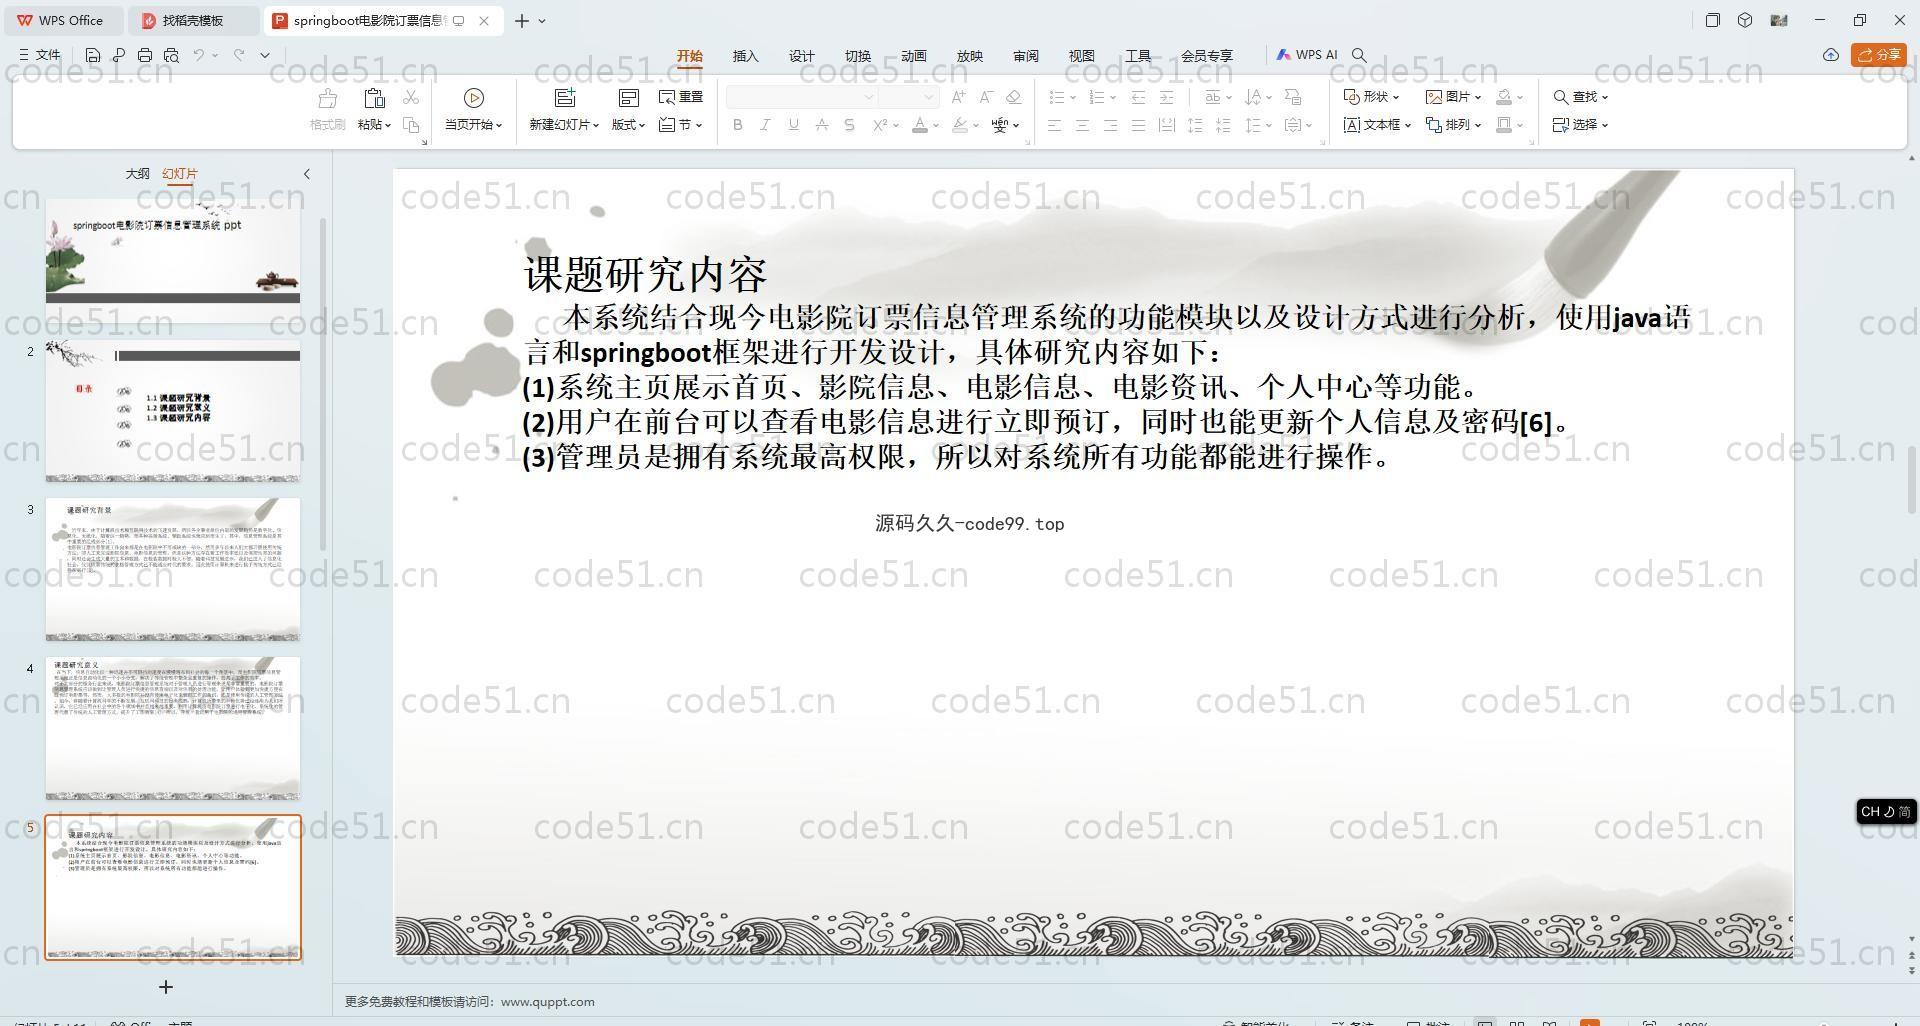Open the 排列 arrange menu
The image size is (1920, 1026).
1453,125
